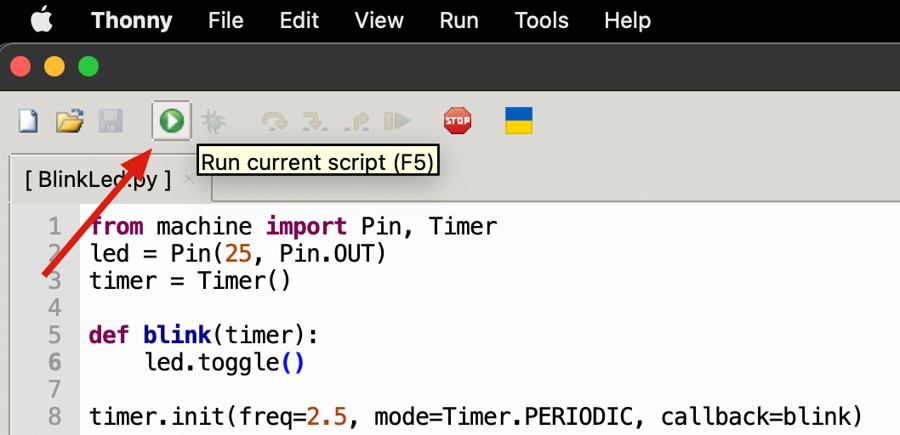Run current script with green play button
The height and width of the screenshot is (435, 900).
[172, 122]
